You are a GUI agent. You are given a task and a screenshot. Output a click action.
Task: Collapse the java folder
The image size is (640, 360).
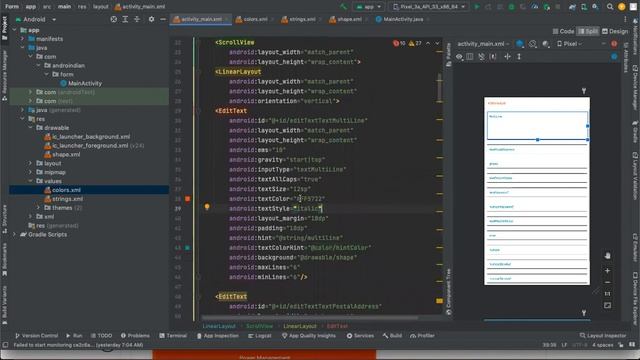click(x=22, y=48)
